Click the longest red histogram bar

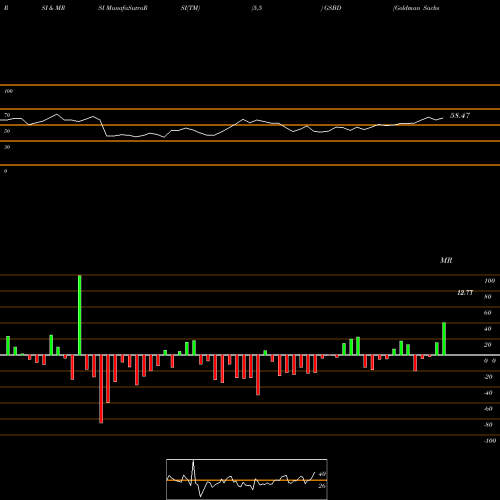(101, 389)
